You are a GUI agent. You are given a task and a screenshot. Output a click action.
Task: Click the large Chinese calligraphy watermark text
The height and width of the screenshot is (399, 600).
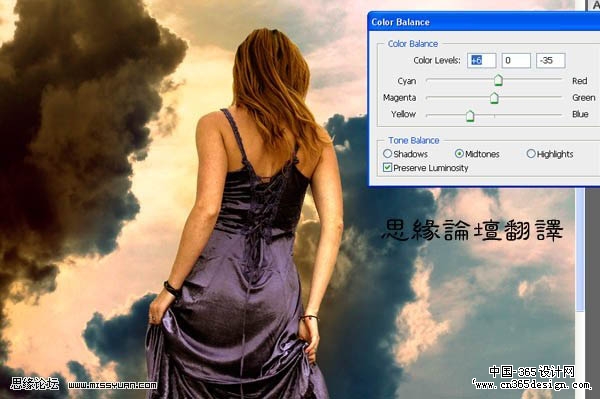click(x=473, y=230)
